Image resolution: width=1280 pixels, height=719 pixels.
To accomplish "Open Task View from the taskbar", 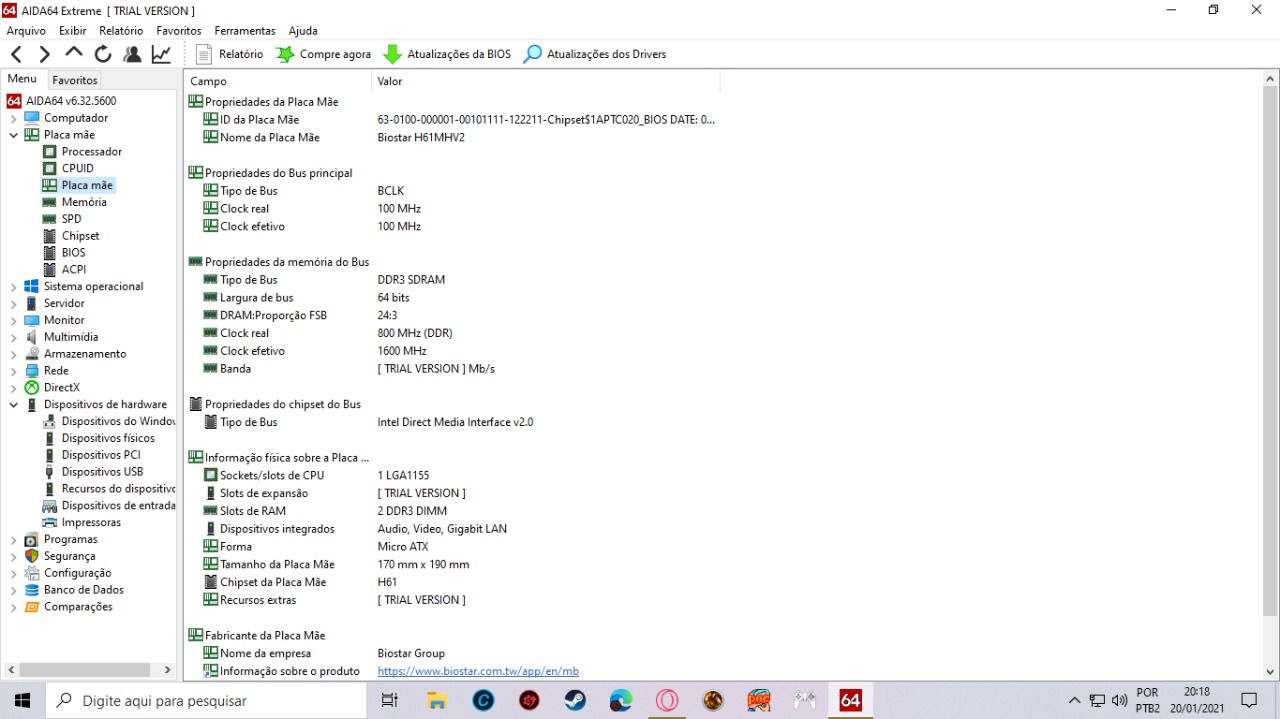I will pos(389,700).
